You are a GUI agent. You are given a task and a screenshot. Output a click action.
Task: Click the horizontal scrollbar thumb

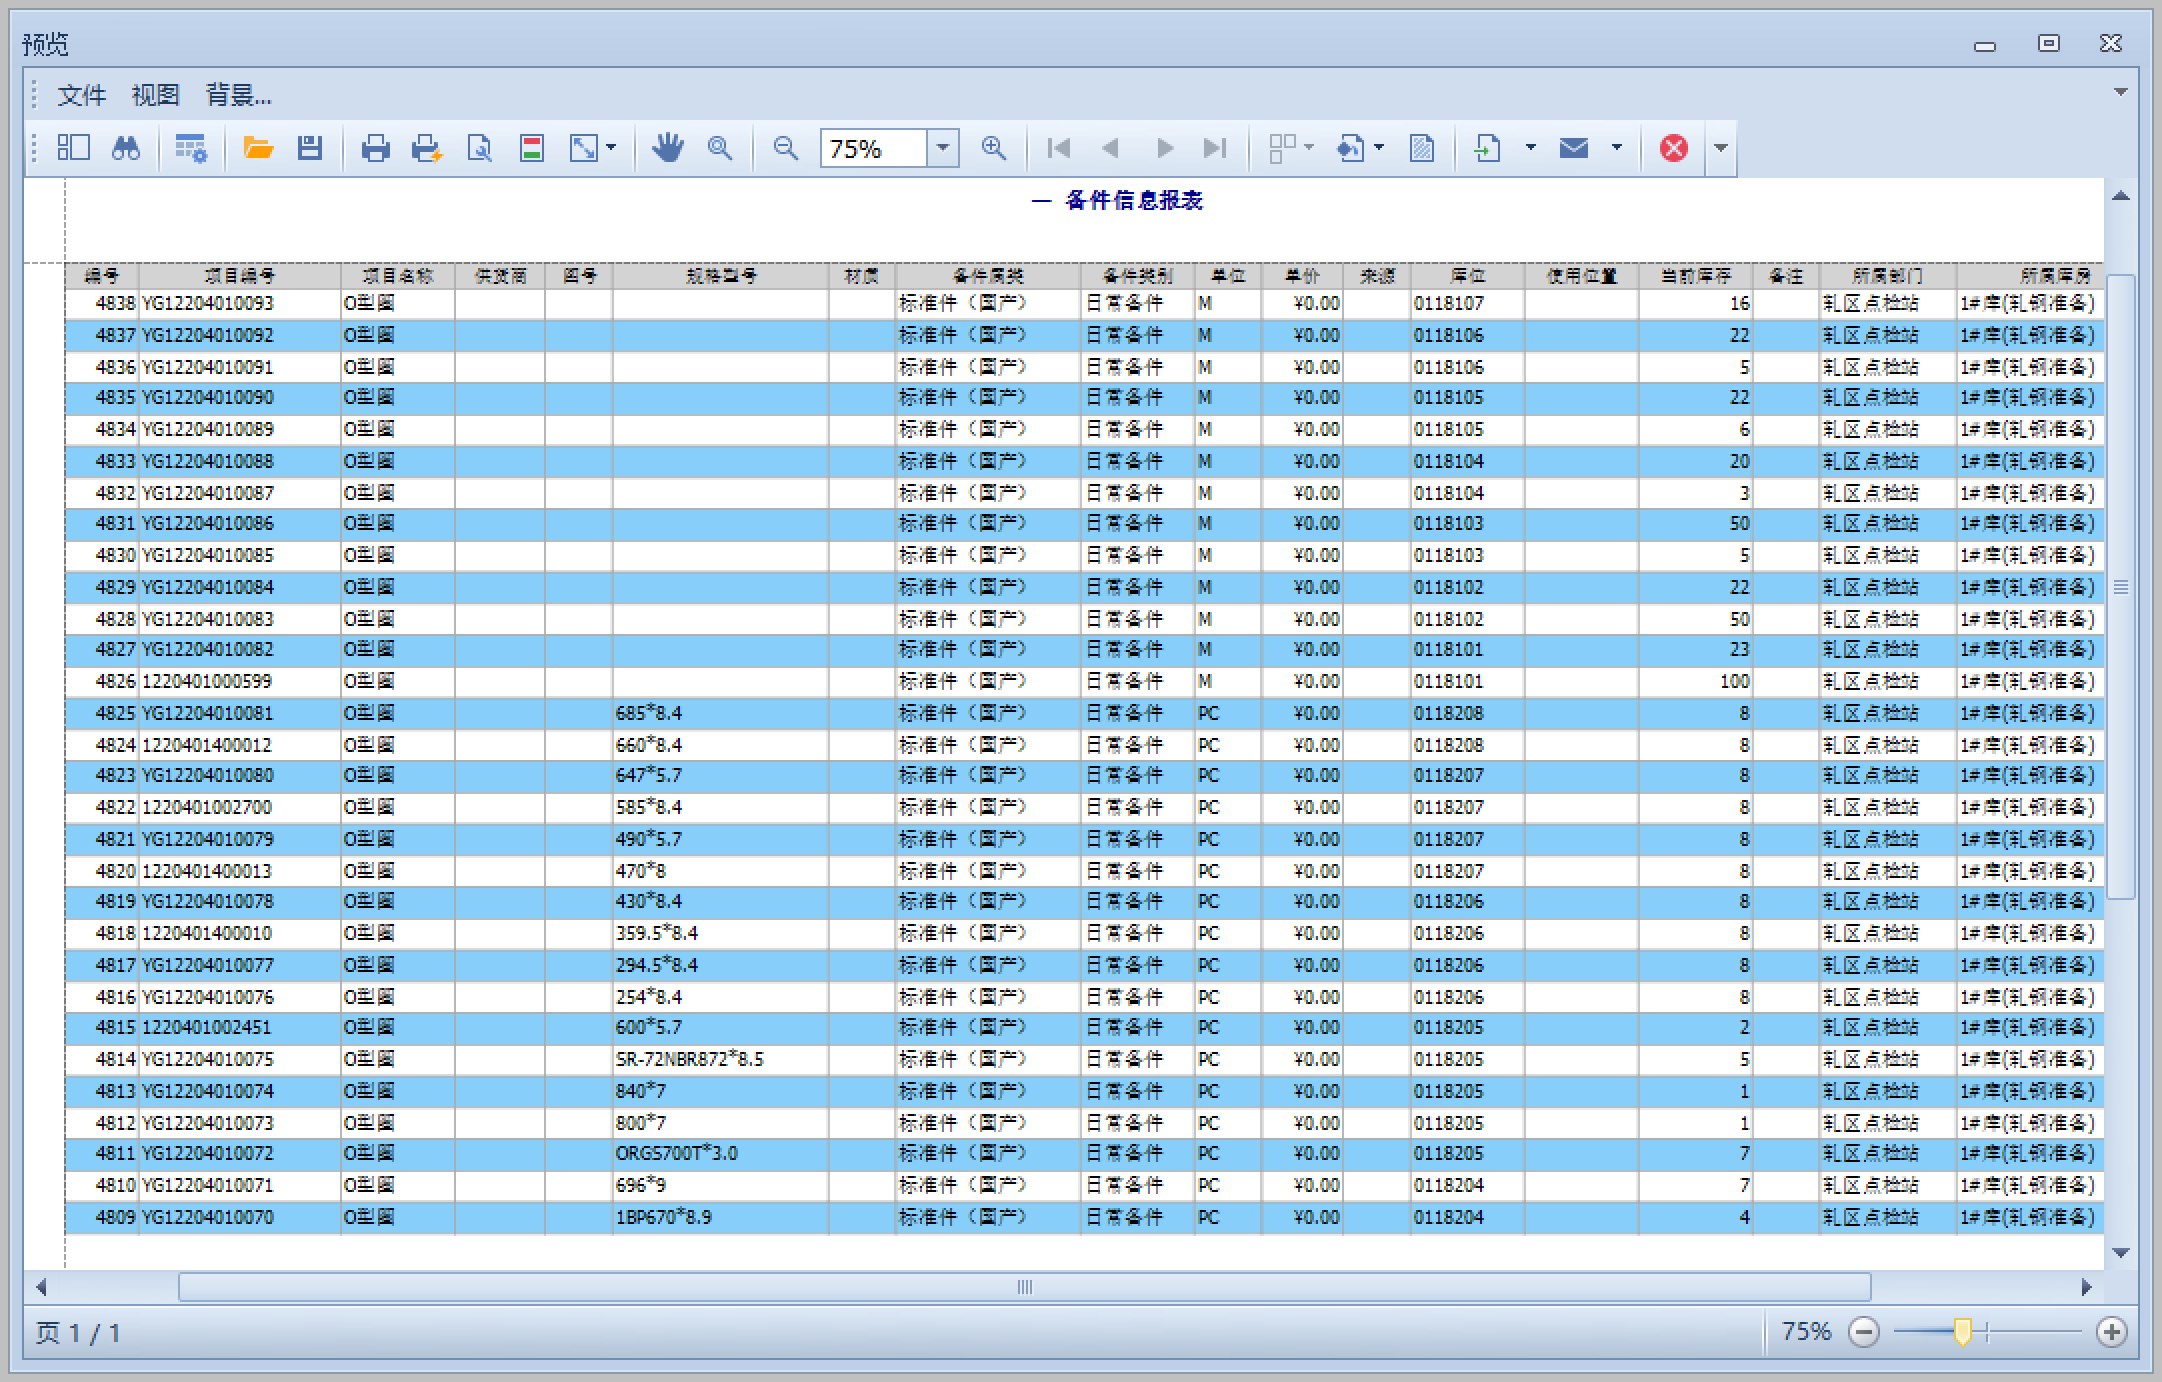[x=1025, y=1287]
